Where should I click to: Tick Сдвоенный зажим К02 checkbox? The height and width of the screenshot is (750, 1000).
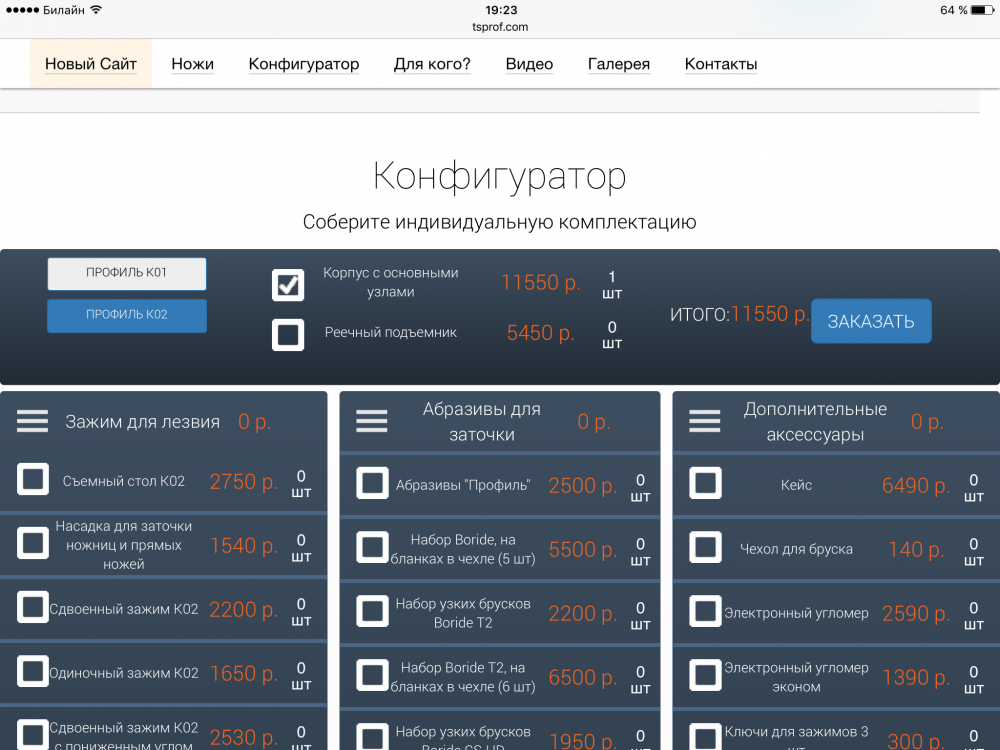click(33, 608)
